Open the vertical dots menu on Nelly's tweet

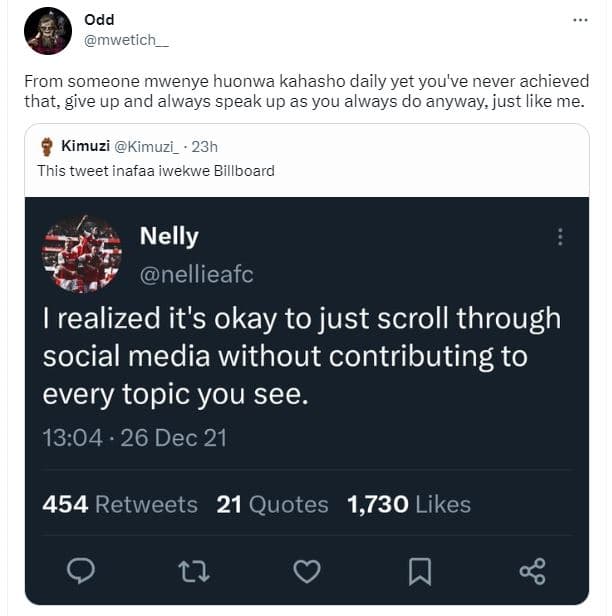(559, 237)
